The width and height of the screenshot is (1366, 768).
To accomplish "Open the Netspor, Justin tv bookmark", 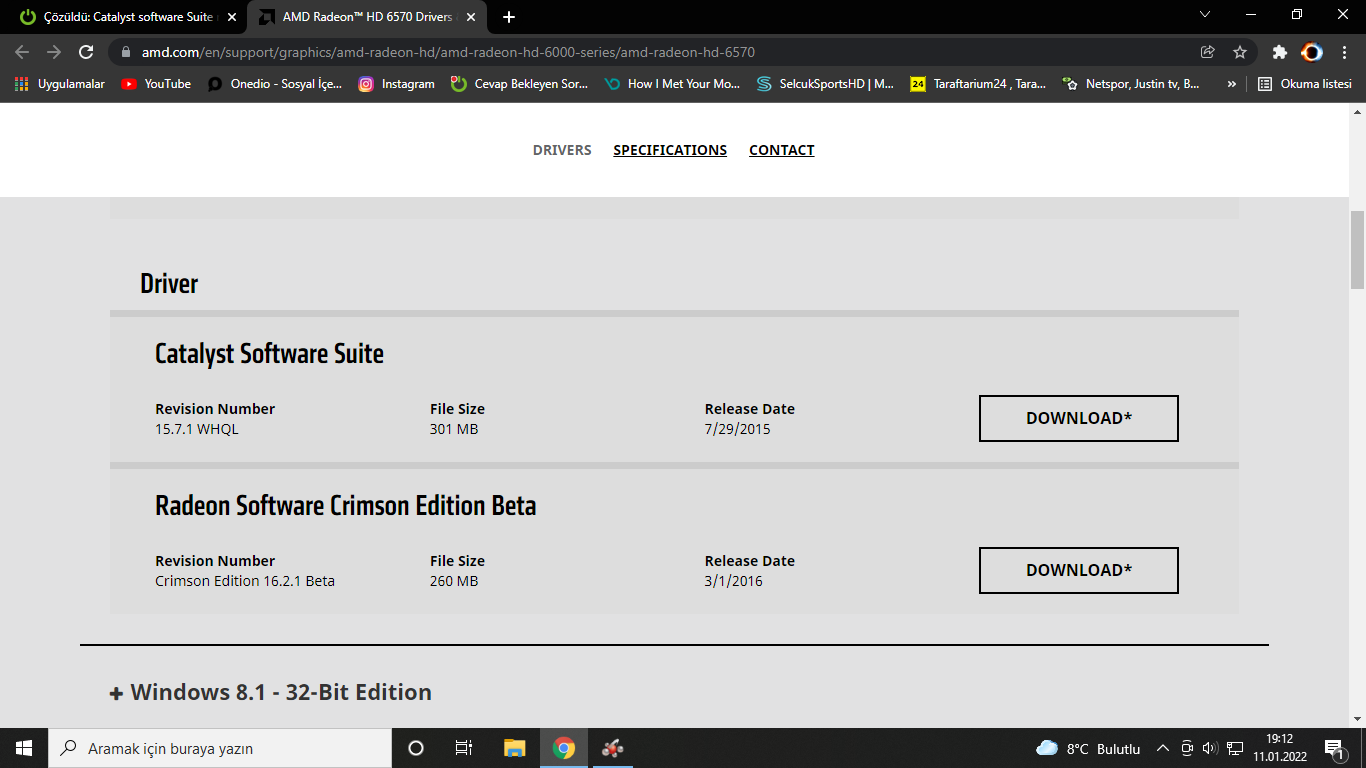I will pos(1132,84).
